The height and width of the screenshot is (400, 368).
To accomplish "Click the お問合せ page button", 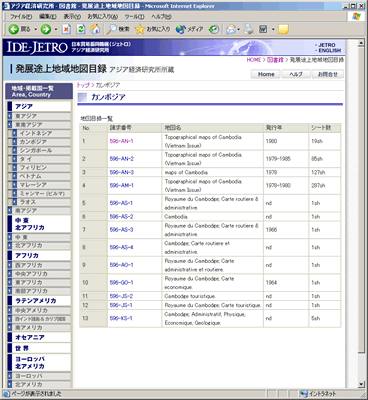I will tap(327, 74).
